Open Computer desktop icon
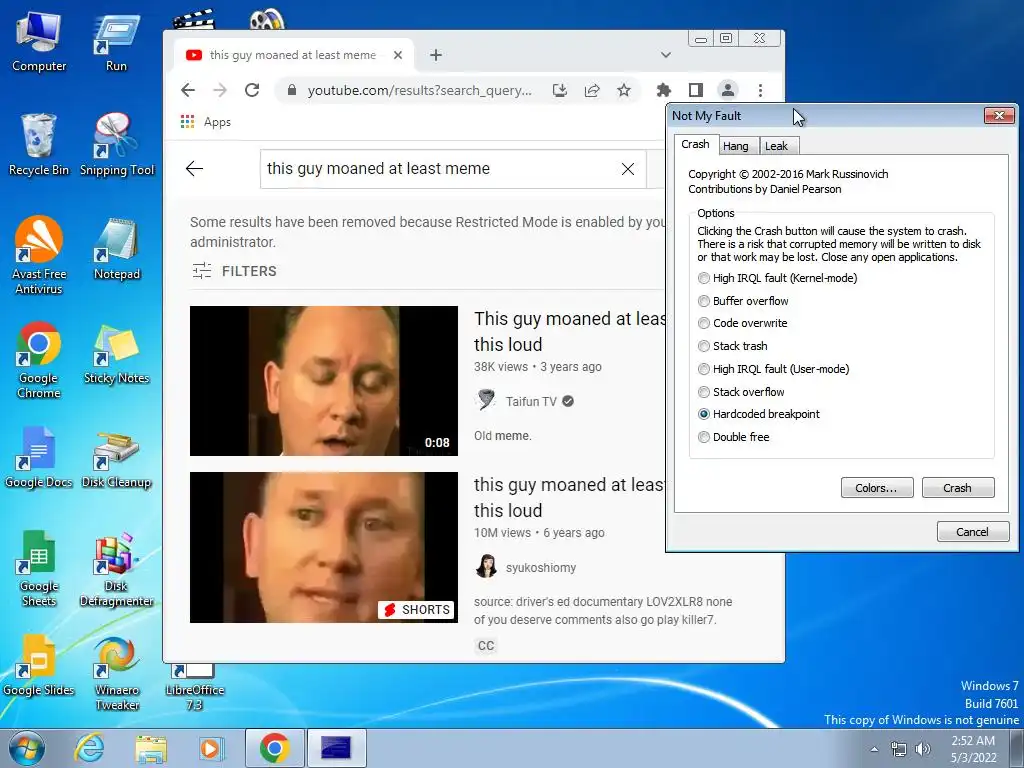The height and width of the screenshot is (768, 1024). (x=39, y=42)
